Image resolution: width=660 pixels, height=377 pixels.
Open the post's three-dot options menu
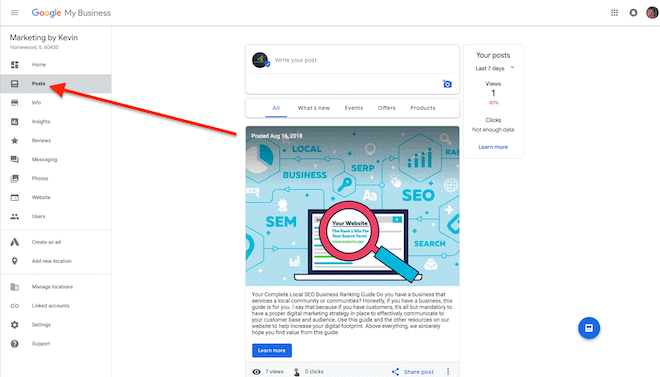tap(448, 372)
